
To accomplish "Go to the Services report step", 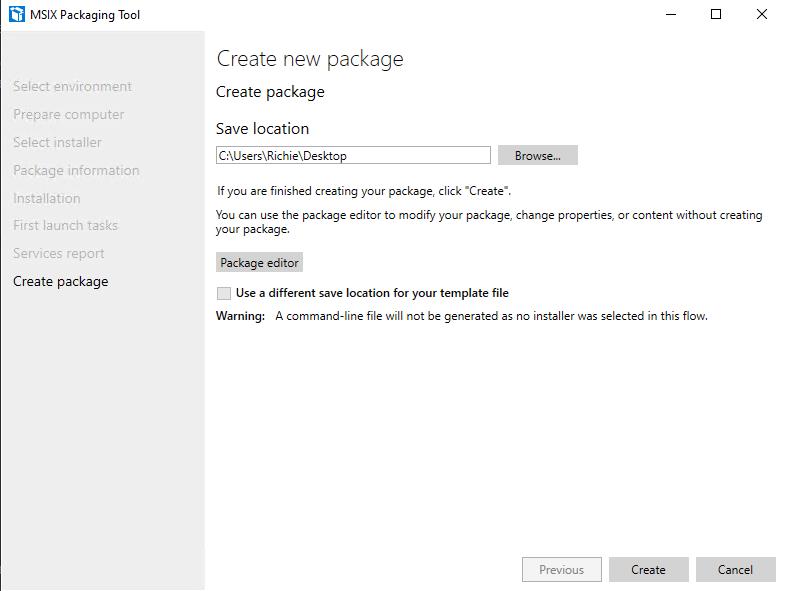I will tap(59, 253).
